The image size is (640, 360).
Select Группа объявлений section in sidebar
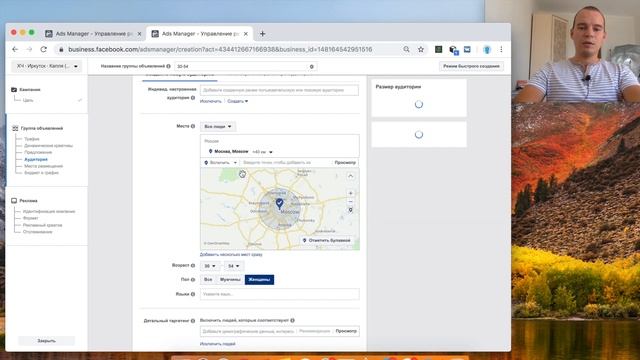pyautogui.click(x=42, y=128)
